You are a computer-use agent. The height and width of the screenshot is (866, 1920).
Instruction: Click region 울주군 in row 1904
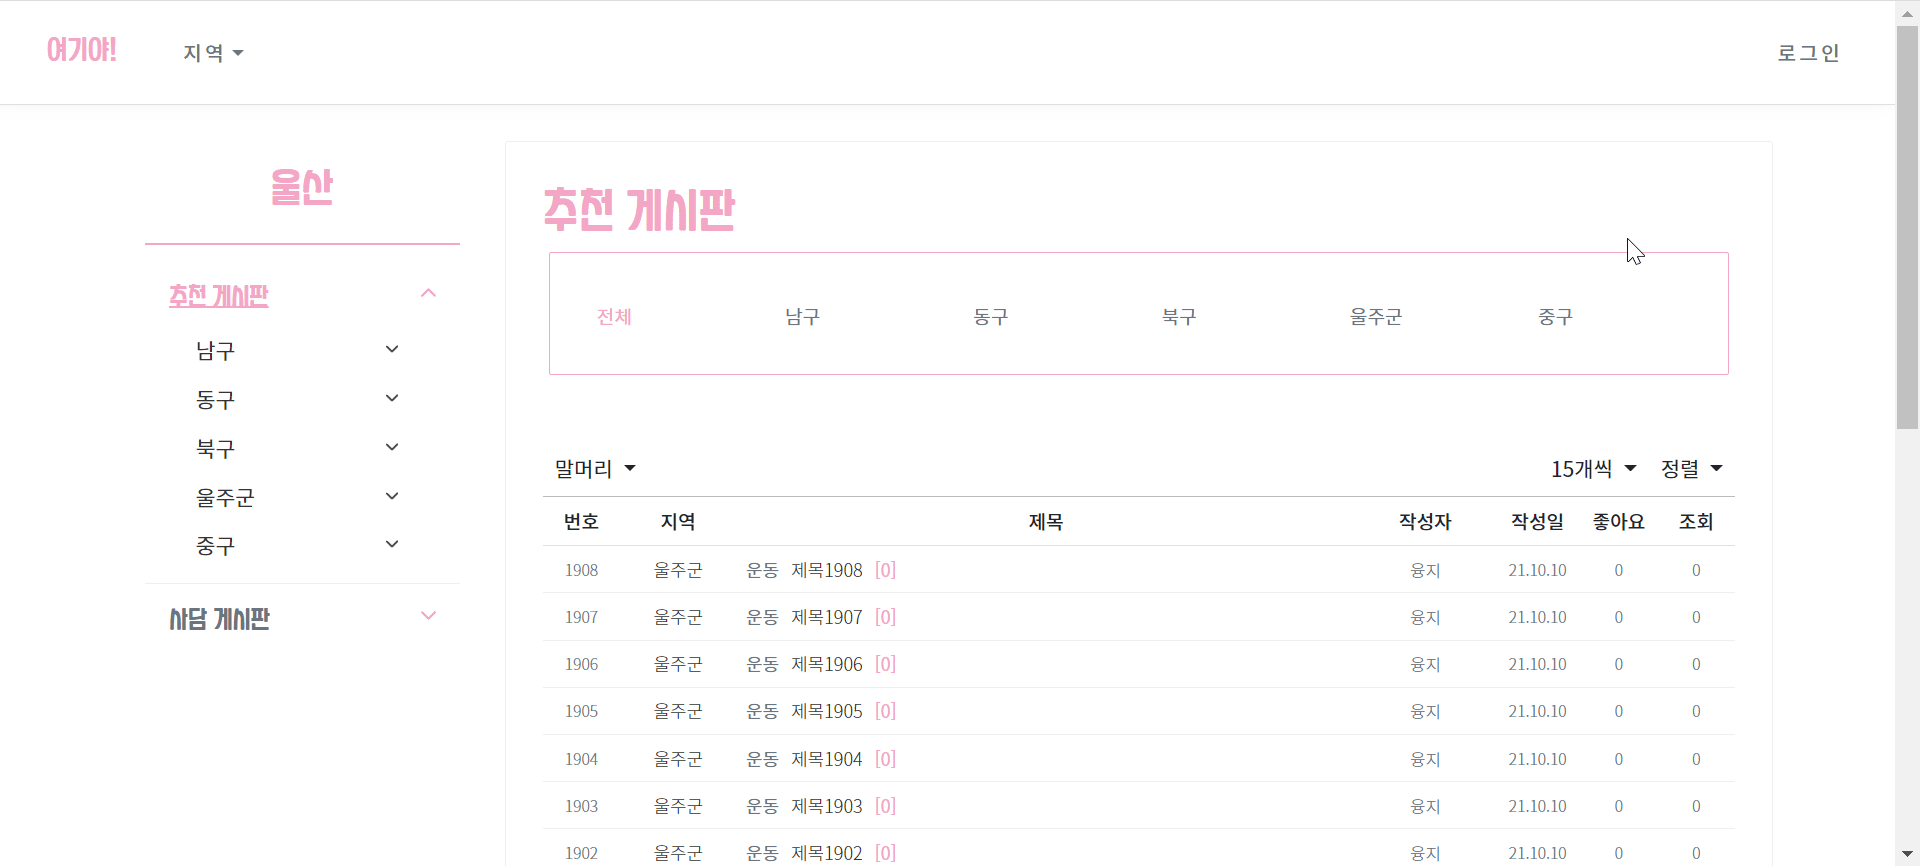pyautogui.click(x=678, y=759)
